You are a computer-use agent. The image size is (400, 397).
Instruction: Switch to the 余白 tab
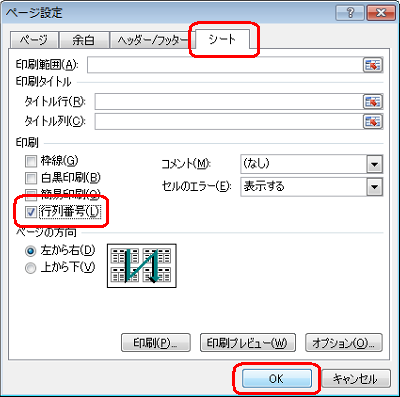click(84, 40)
